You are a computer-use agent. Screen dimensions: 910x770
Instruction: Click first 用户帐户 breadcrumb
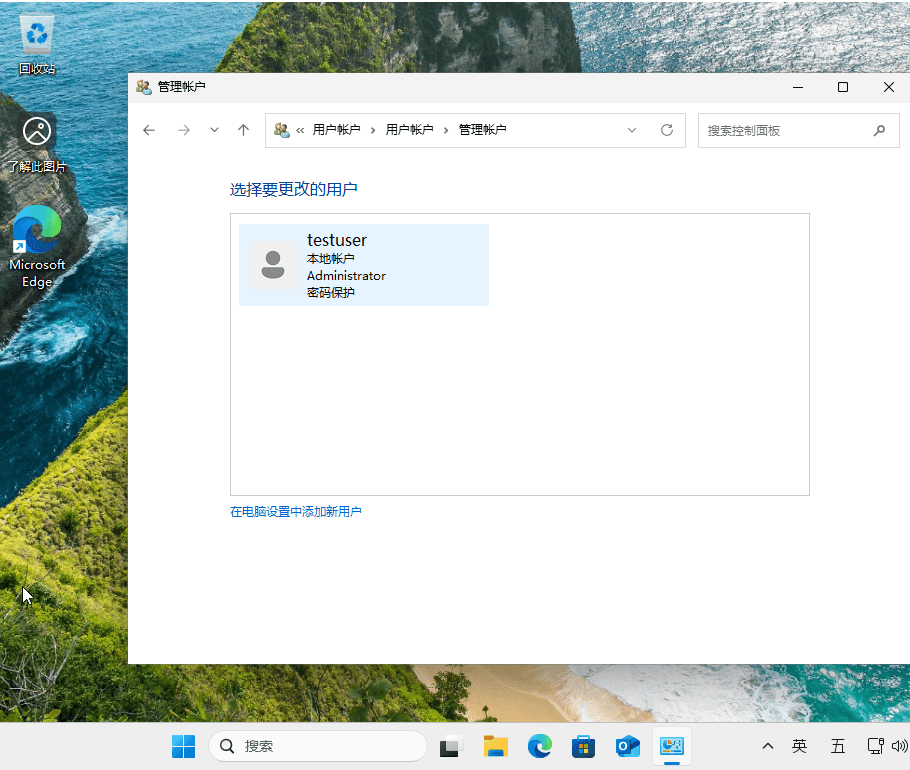(337, 130)
